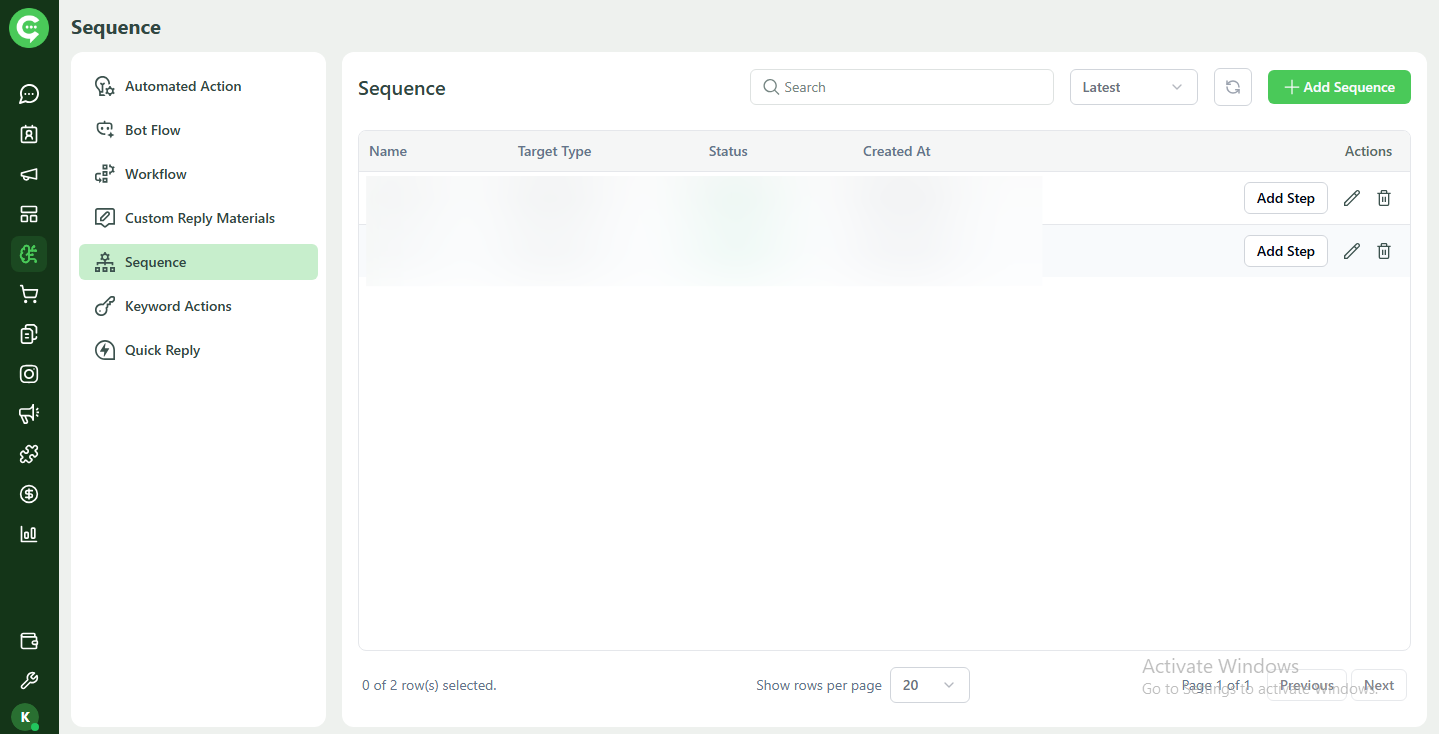Open the analytics bar chart section
Screen dimensions: 1439x734
(29, 533)
